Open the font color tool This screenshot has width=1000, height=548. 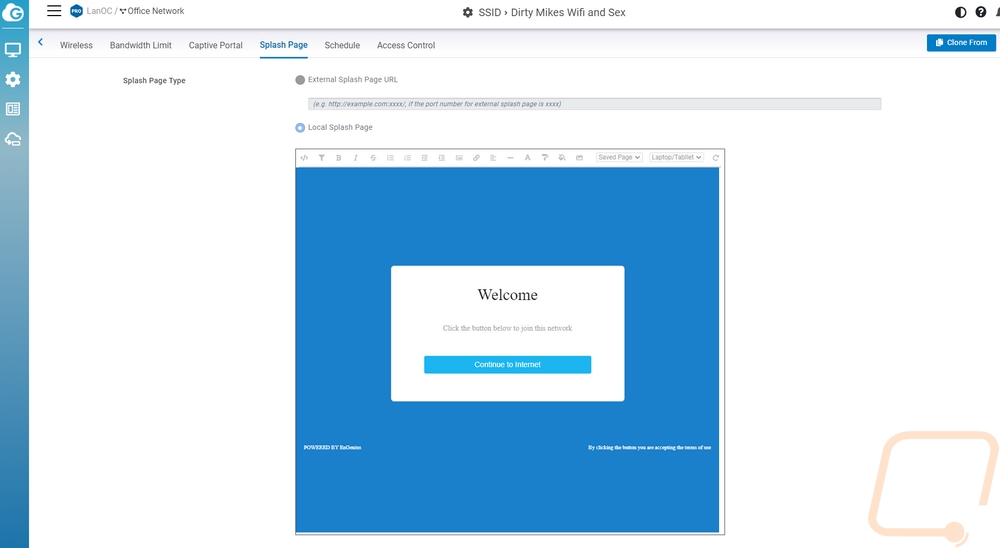click(527, 158)
